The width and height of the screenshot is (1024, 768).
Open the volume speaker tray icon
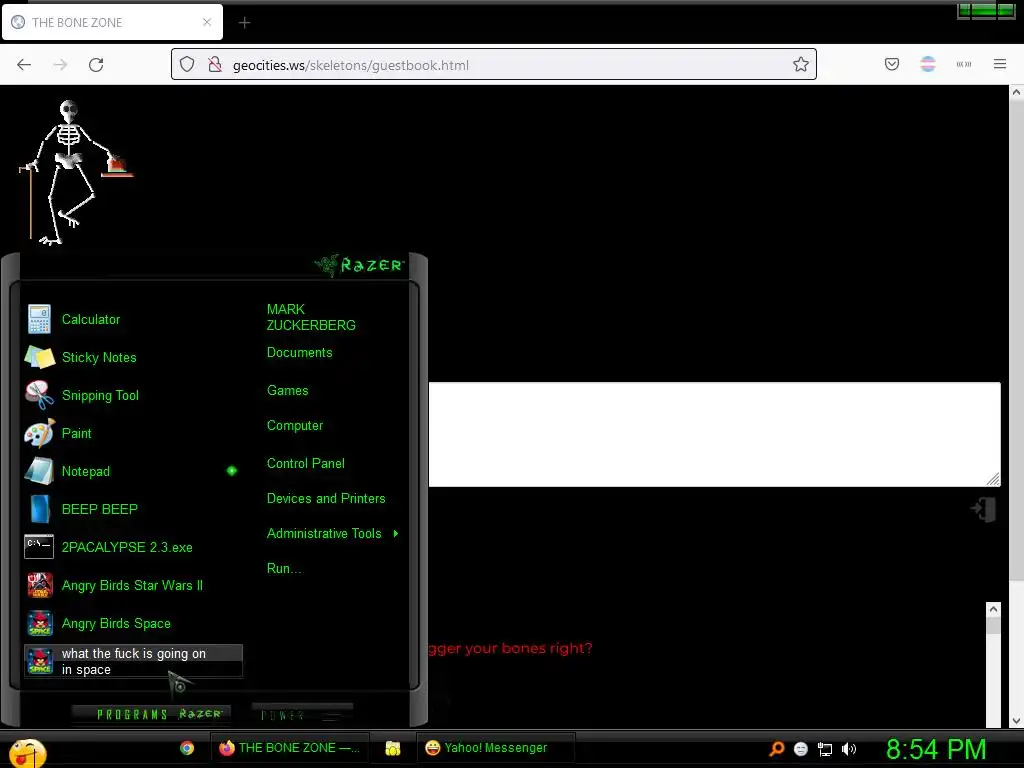pyautogui.click(x=849, y=749)
